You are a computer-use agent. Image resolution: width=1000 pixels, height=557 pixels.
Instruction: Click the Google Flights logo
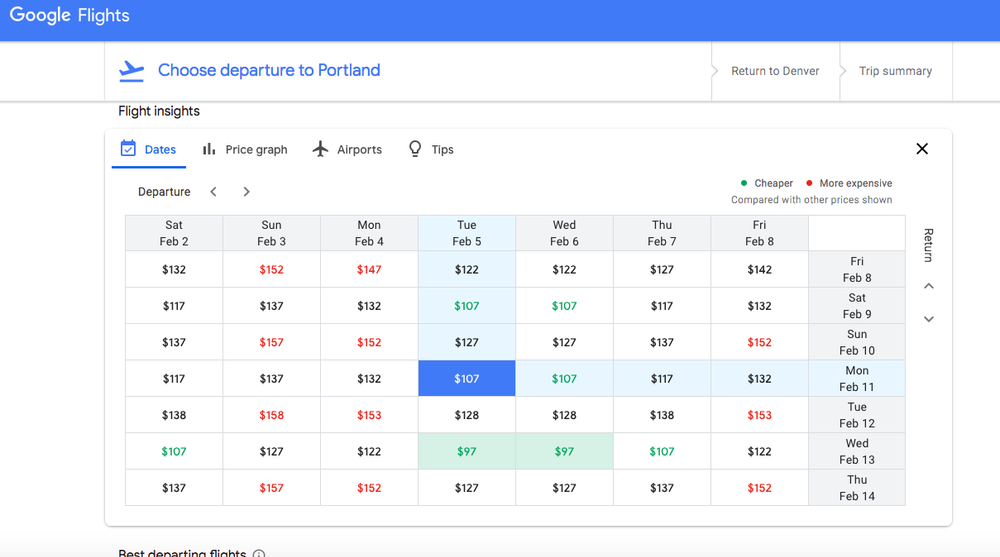click(70, 15)
